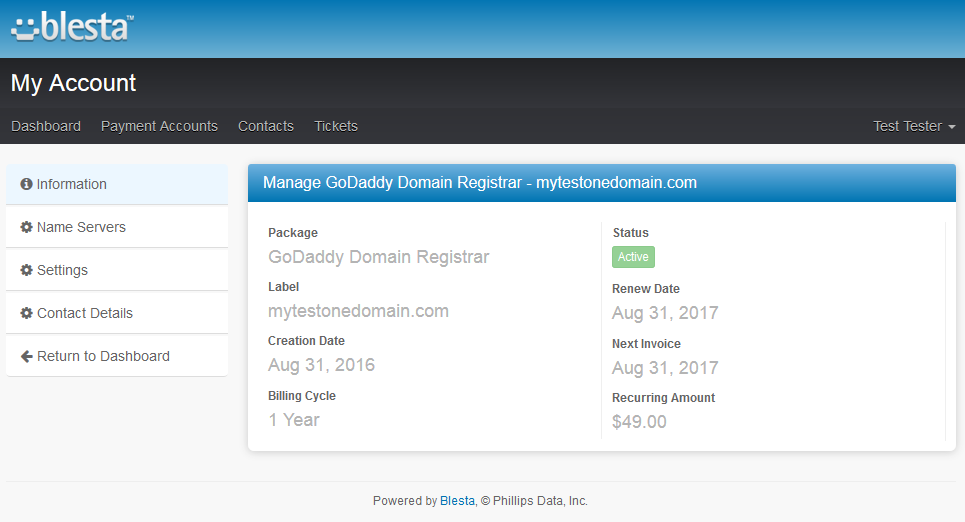The width and height of the screenshot is (965, 522).
Task: Open the Tickets nav item
Action: (336, 126)
